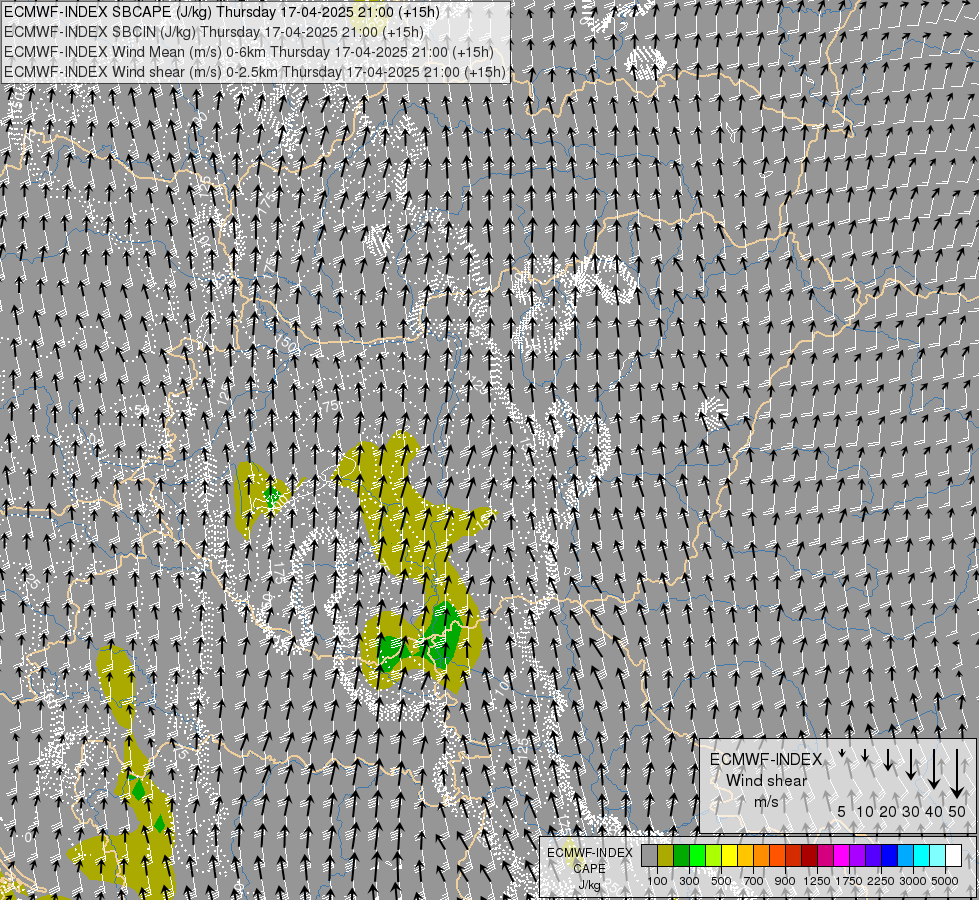Click the "CAPE" legend label
979x900 pixels.
pos(589,869)
